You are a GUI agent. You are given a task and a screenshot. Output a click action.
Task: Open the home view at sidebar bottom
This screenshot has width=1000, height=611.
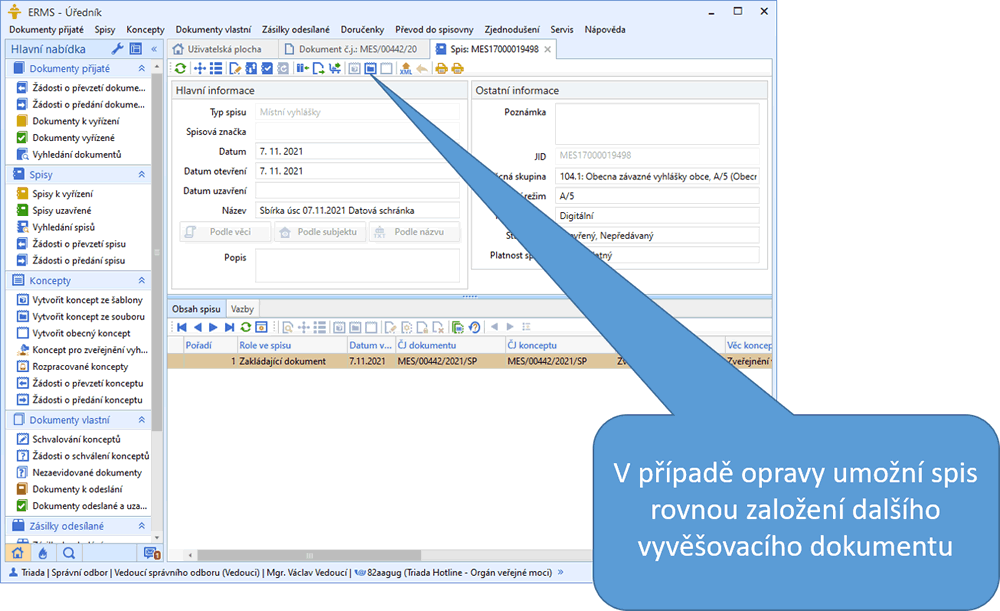(x=17, y=552)
